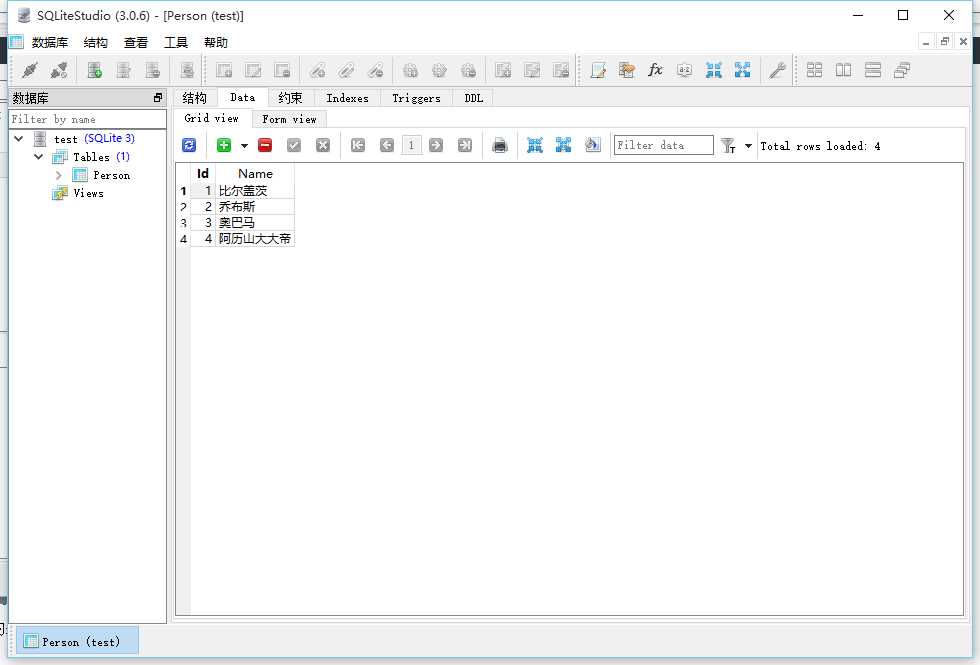
Task: Select cell 阿历山大大帝
Action: click(x=255, y=239)
